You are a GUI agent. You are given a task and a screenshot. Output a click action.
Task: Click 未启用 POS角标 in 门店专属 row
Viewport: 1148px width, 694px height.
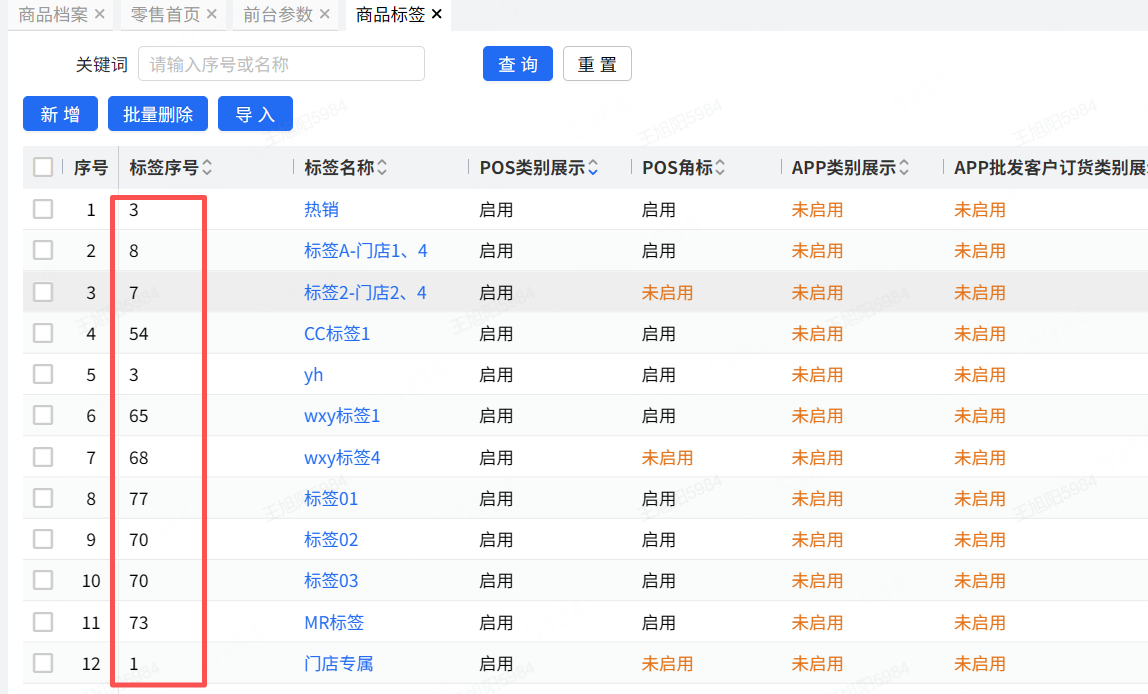point(667,663)
